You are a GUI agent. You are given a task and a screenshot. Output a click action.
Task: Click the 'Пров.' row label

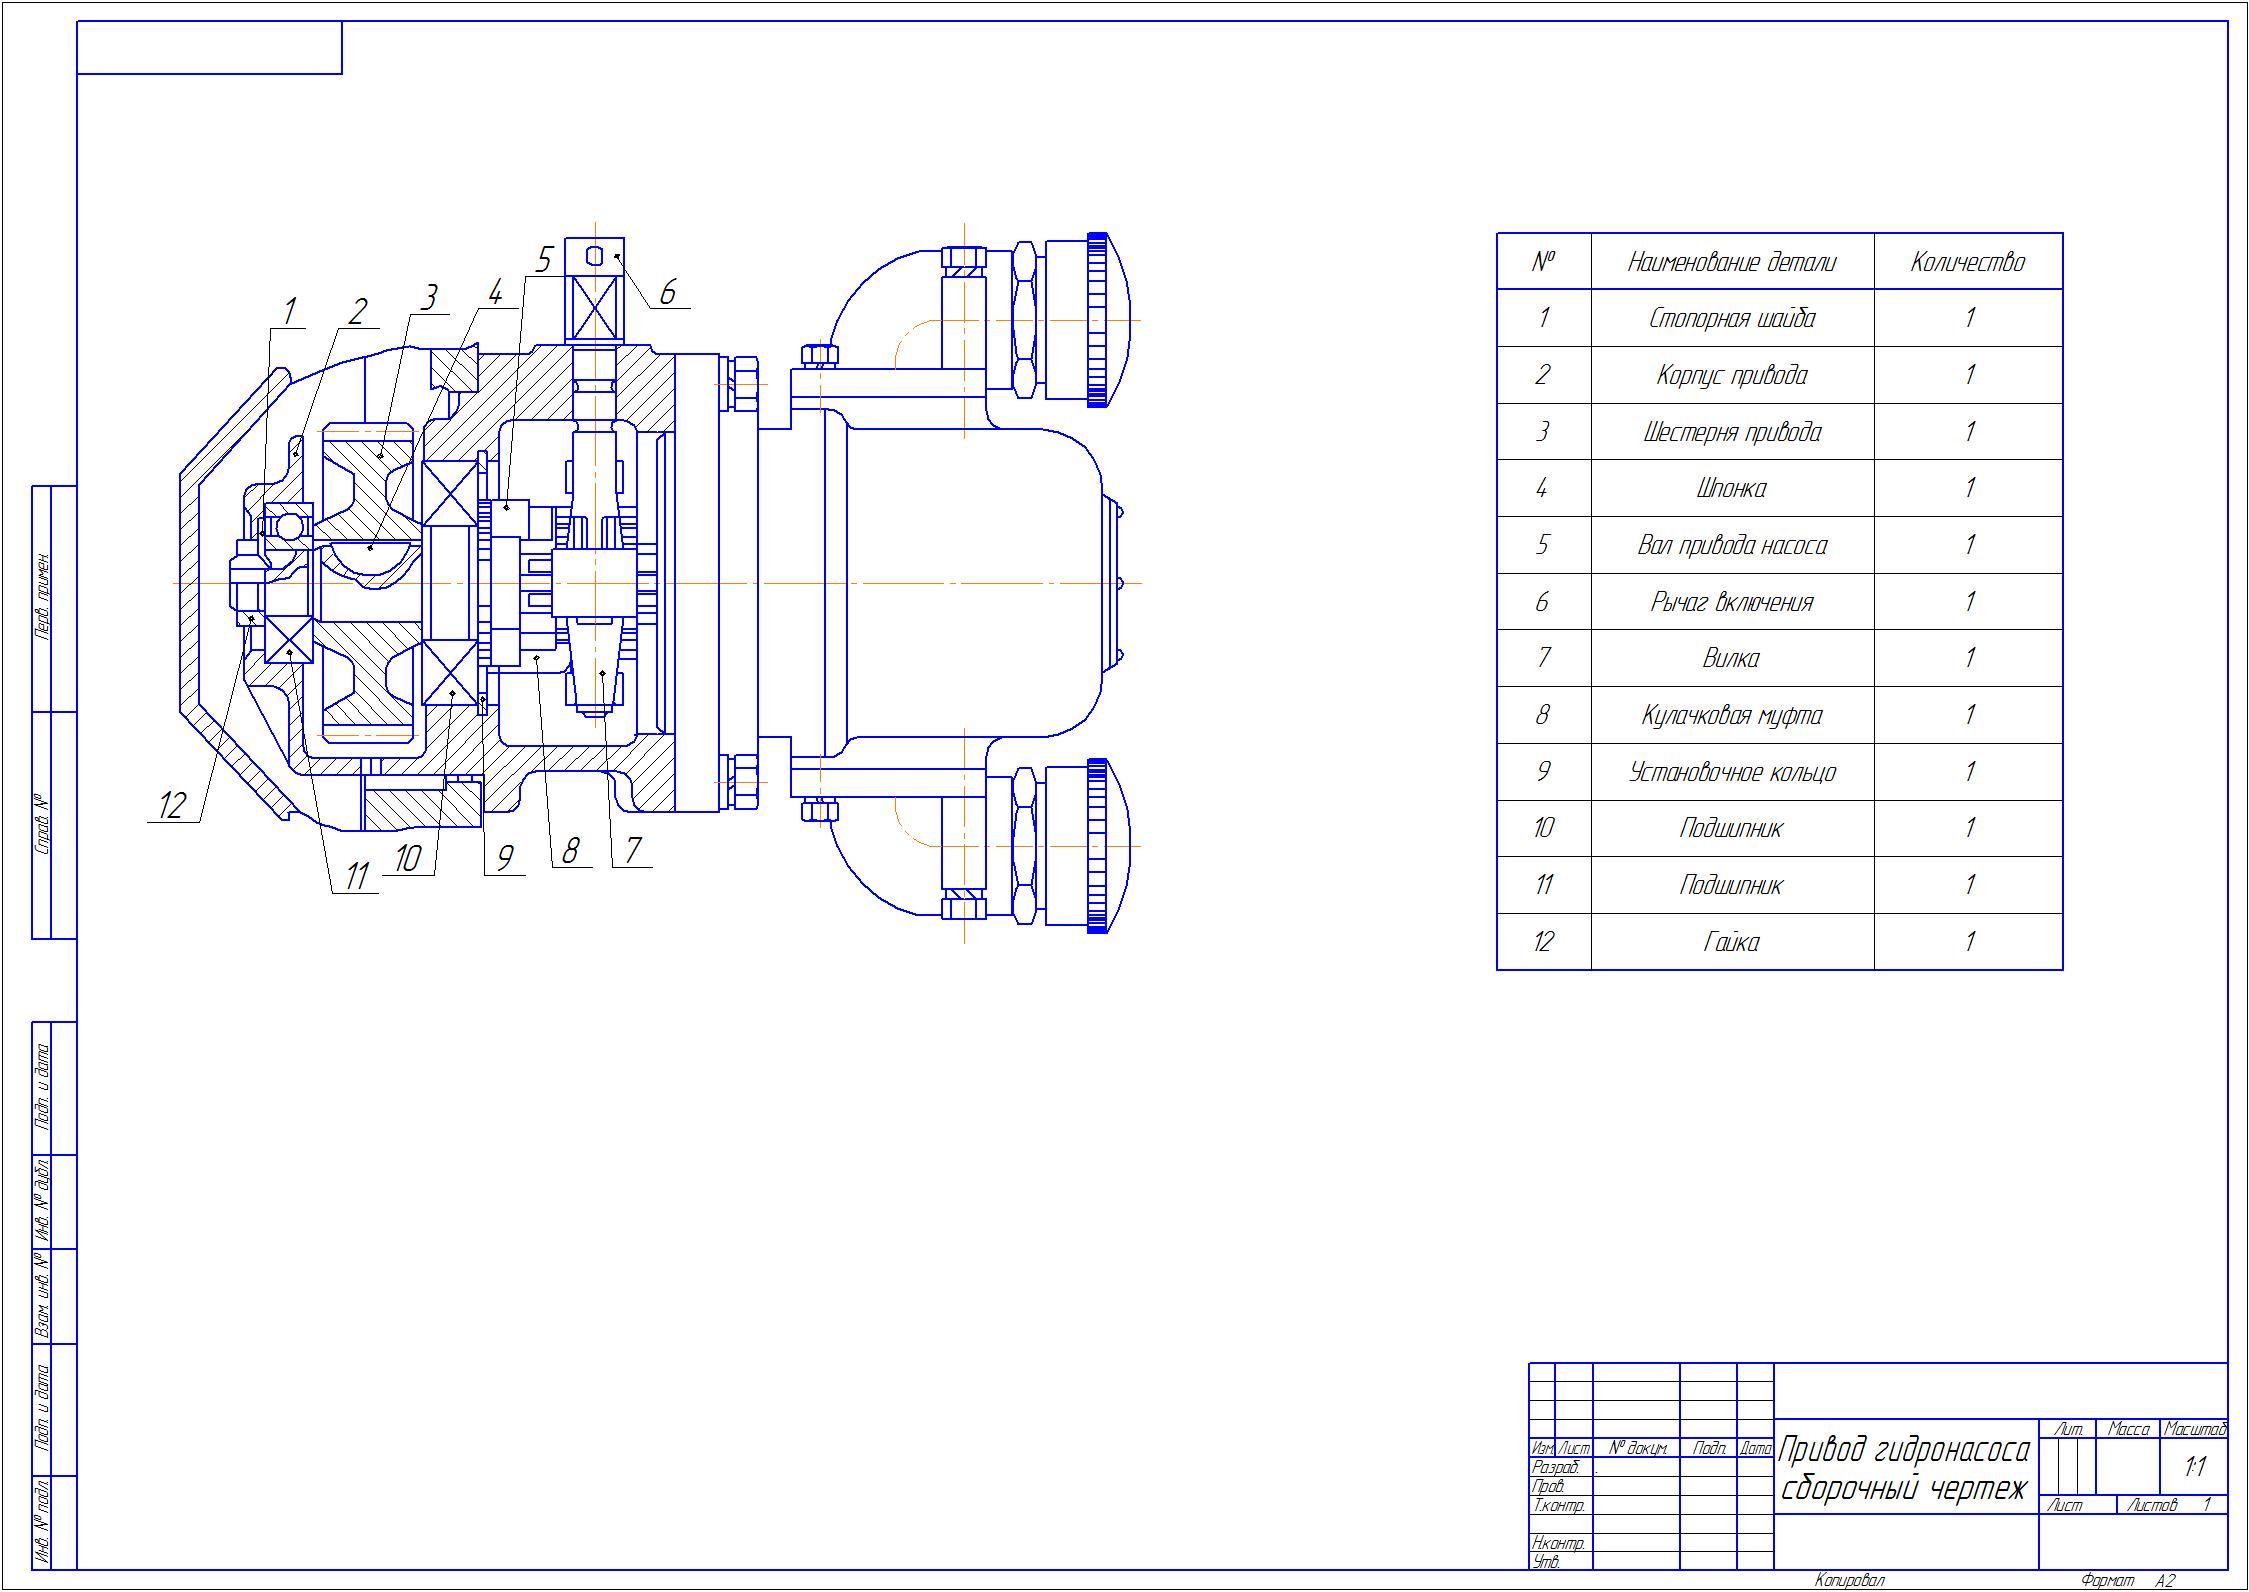point(1548,1486)
